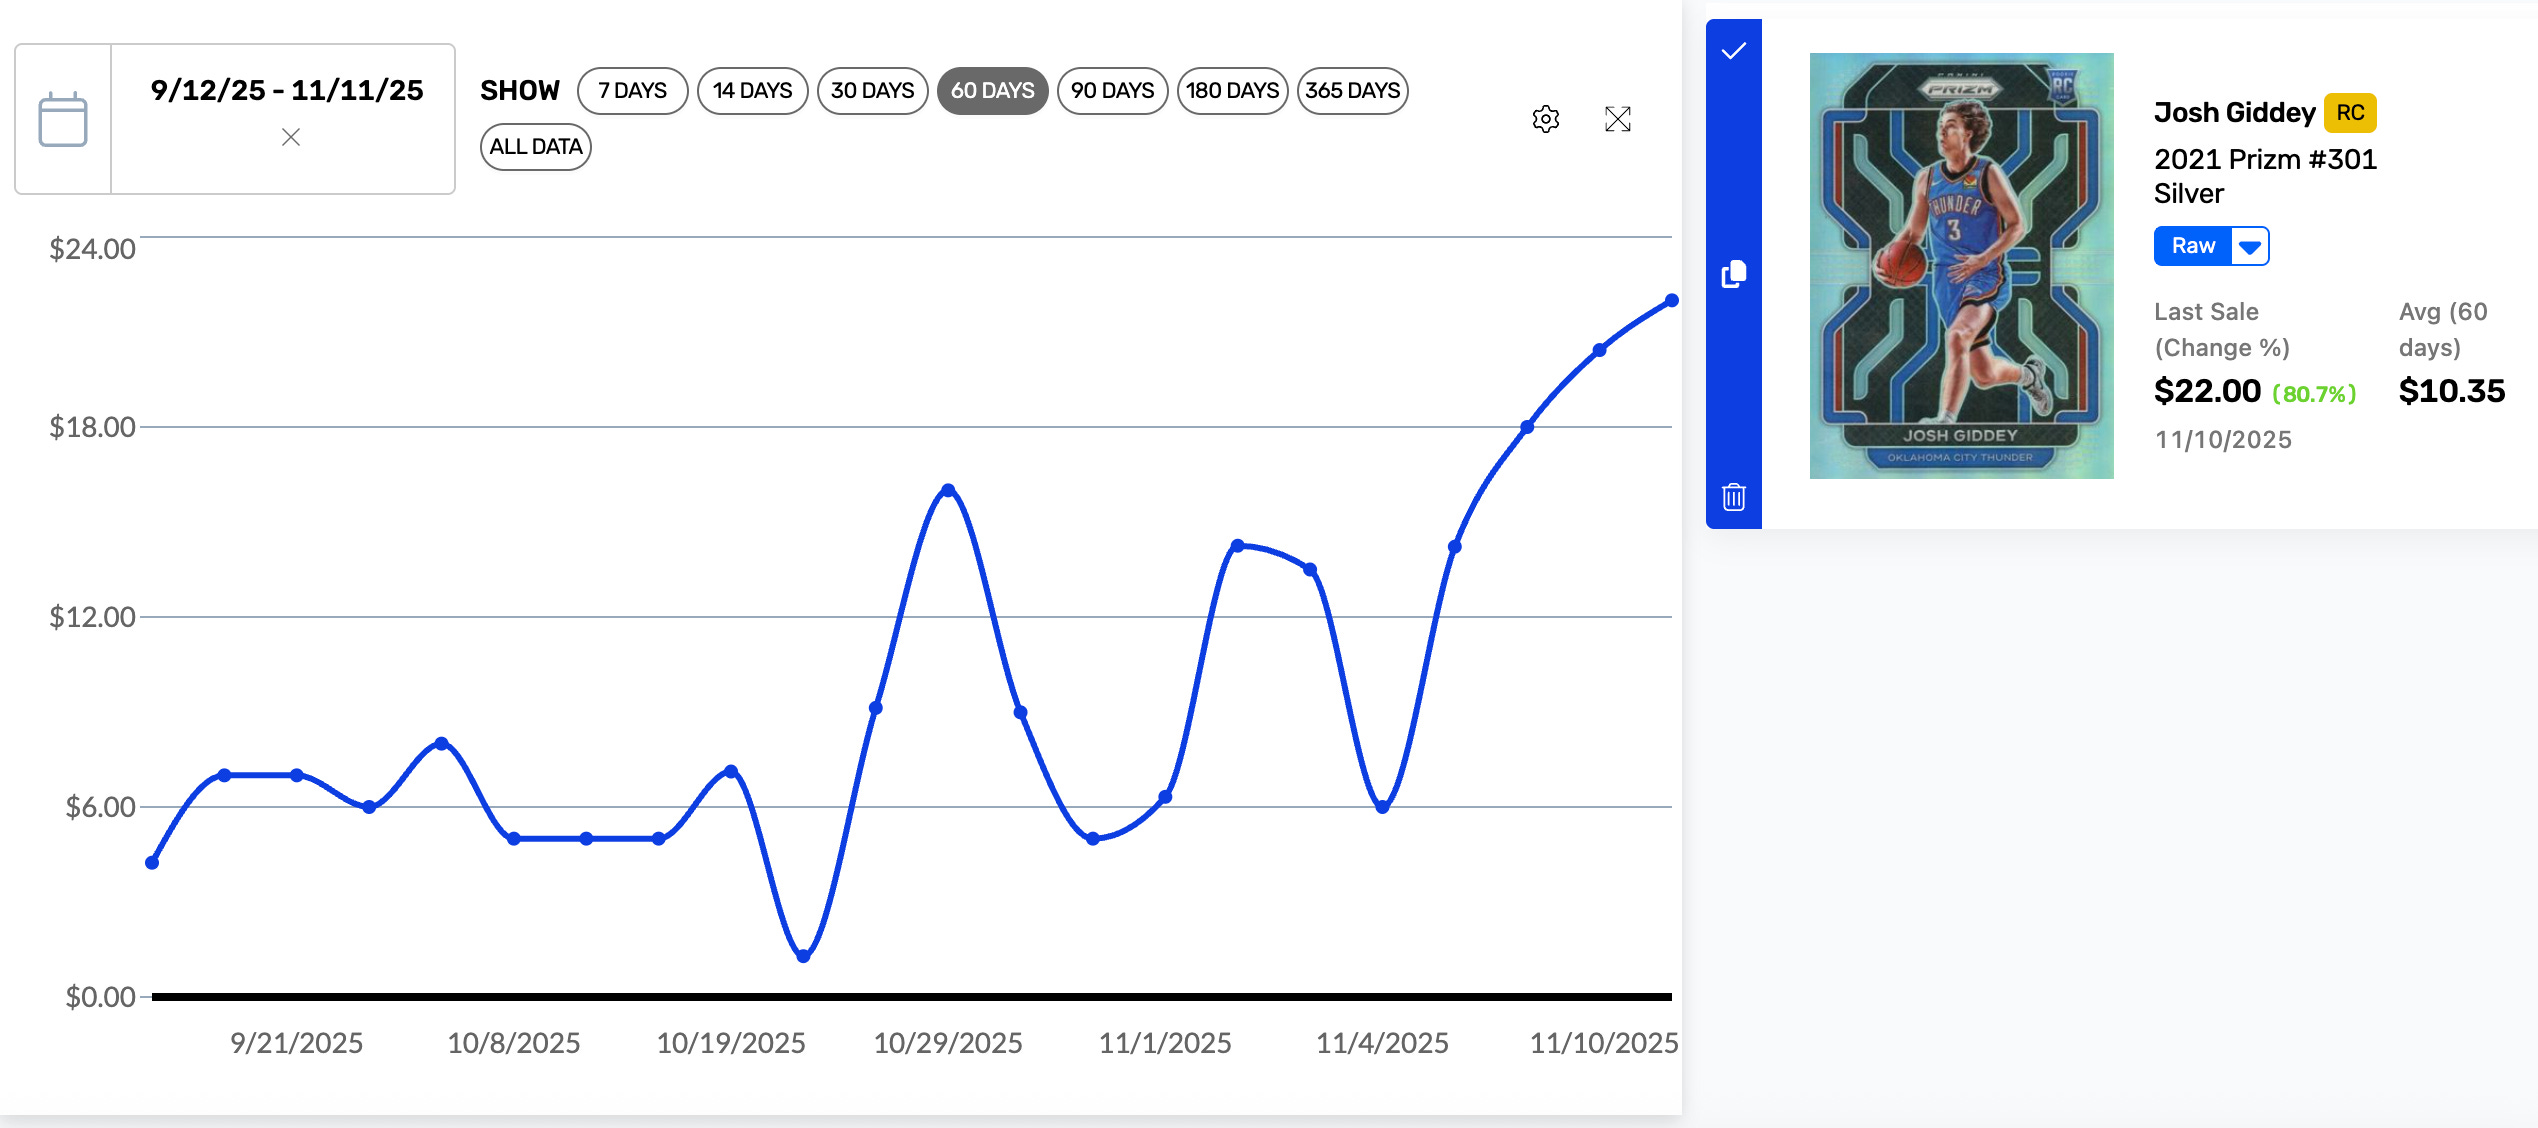
Task: Choose the 30 DAYS filter
Action: (872, 91)
